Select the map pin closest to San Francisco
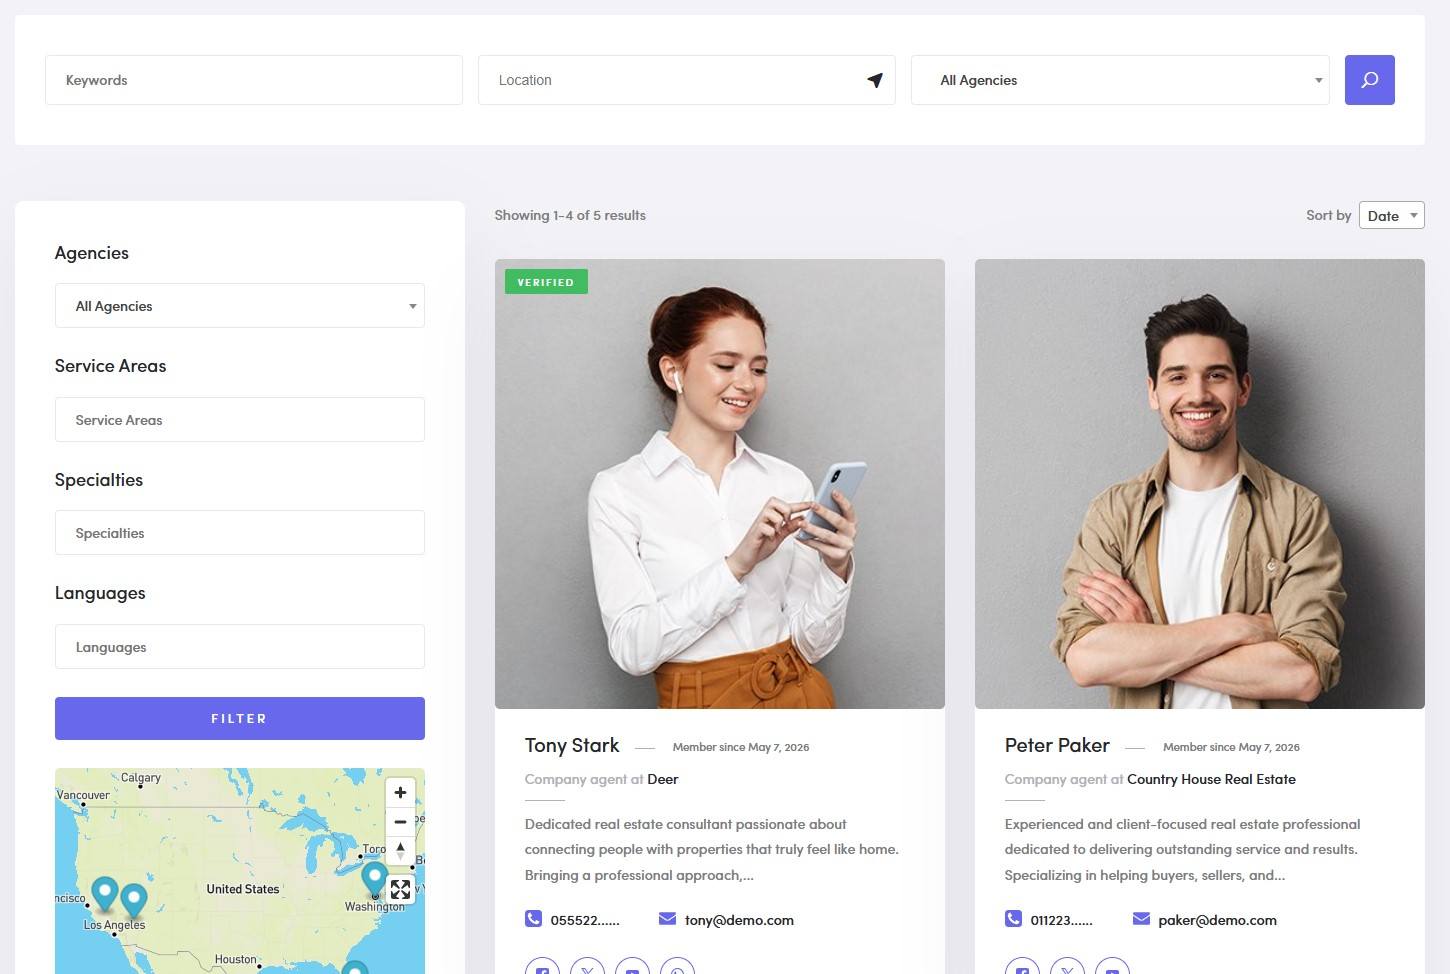1450x974 pixels. 105,893
